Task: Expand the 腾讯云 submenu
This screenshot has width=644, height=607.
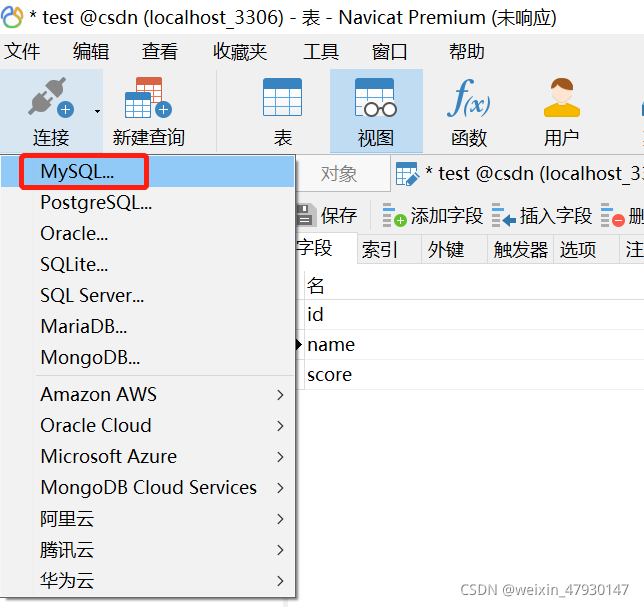Action: [x=148, y=550]
